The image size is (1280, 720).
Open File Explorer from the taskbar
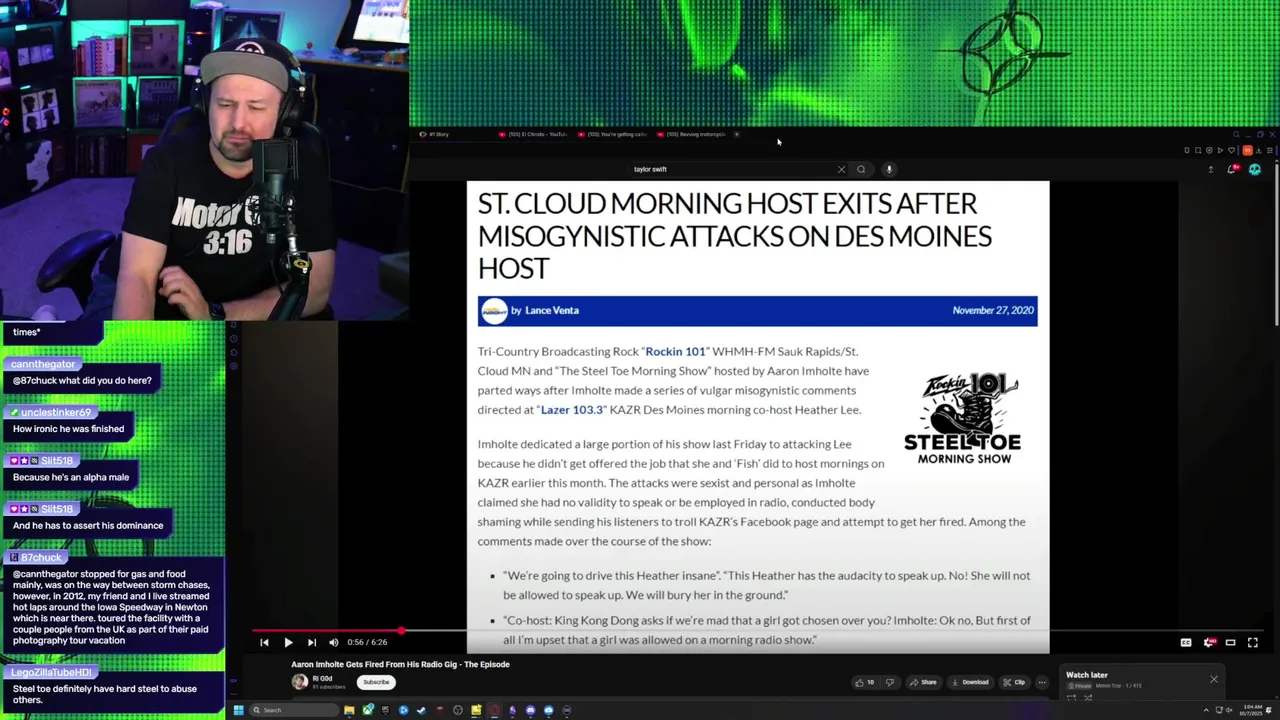[349, 710]
